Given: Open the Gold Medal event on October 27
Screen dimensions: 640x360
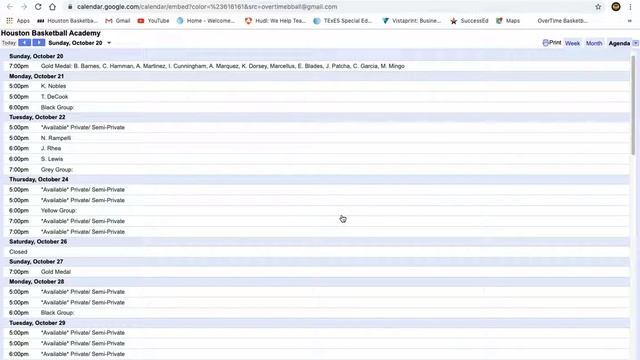Looking at the screenshot, I should coord(56,272).
